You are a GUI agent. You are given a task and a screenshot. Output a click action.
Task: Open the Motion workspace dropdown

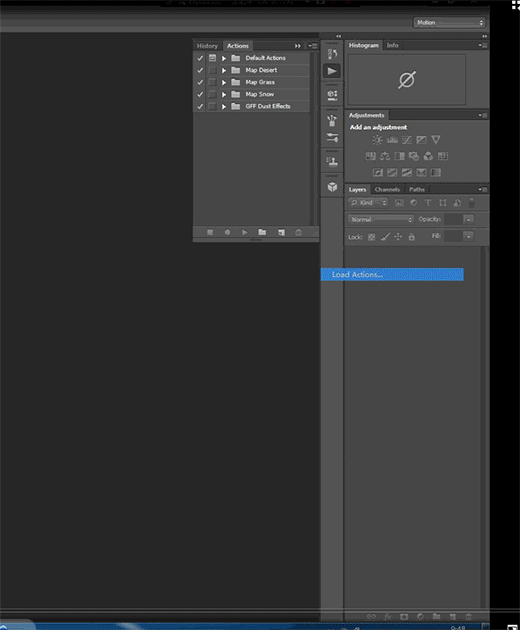pos(449,22)
